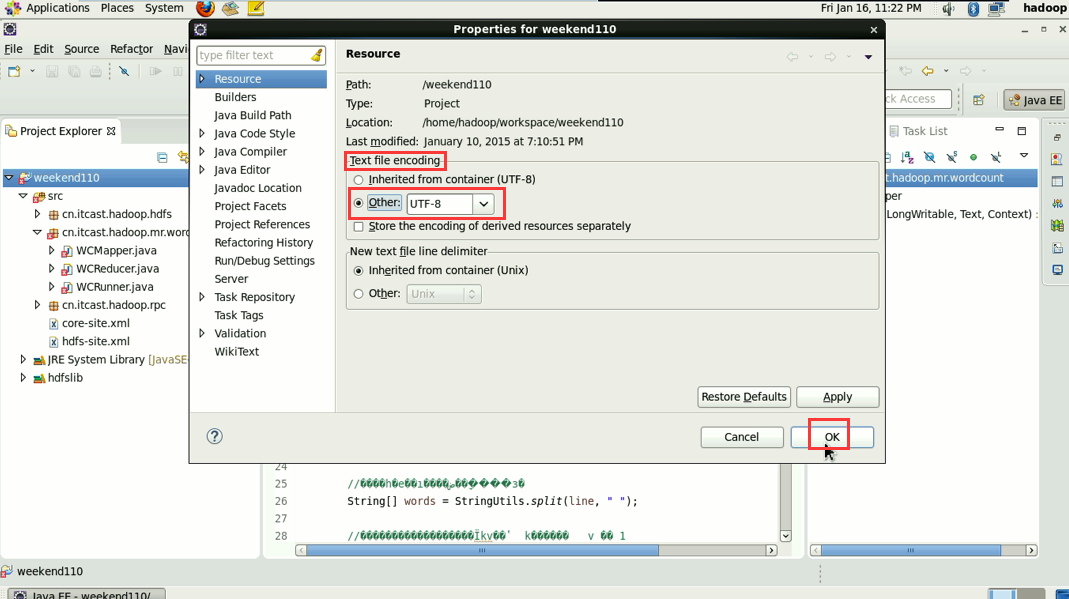
Task: Enable Store encoding of derived resources separately
Action: click(x=359, y=226)
